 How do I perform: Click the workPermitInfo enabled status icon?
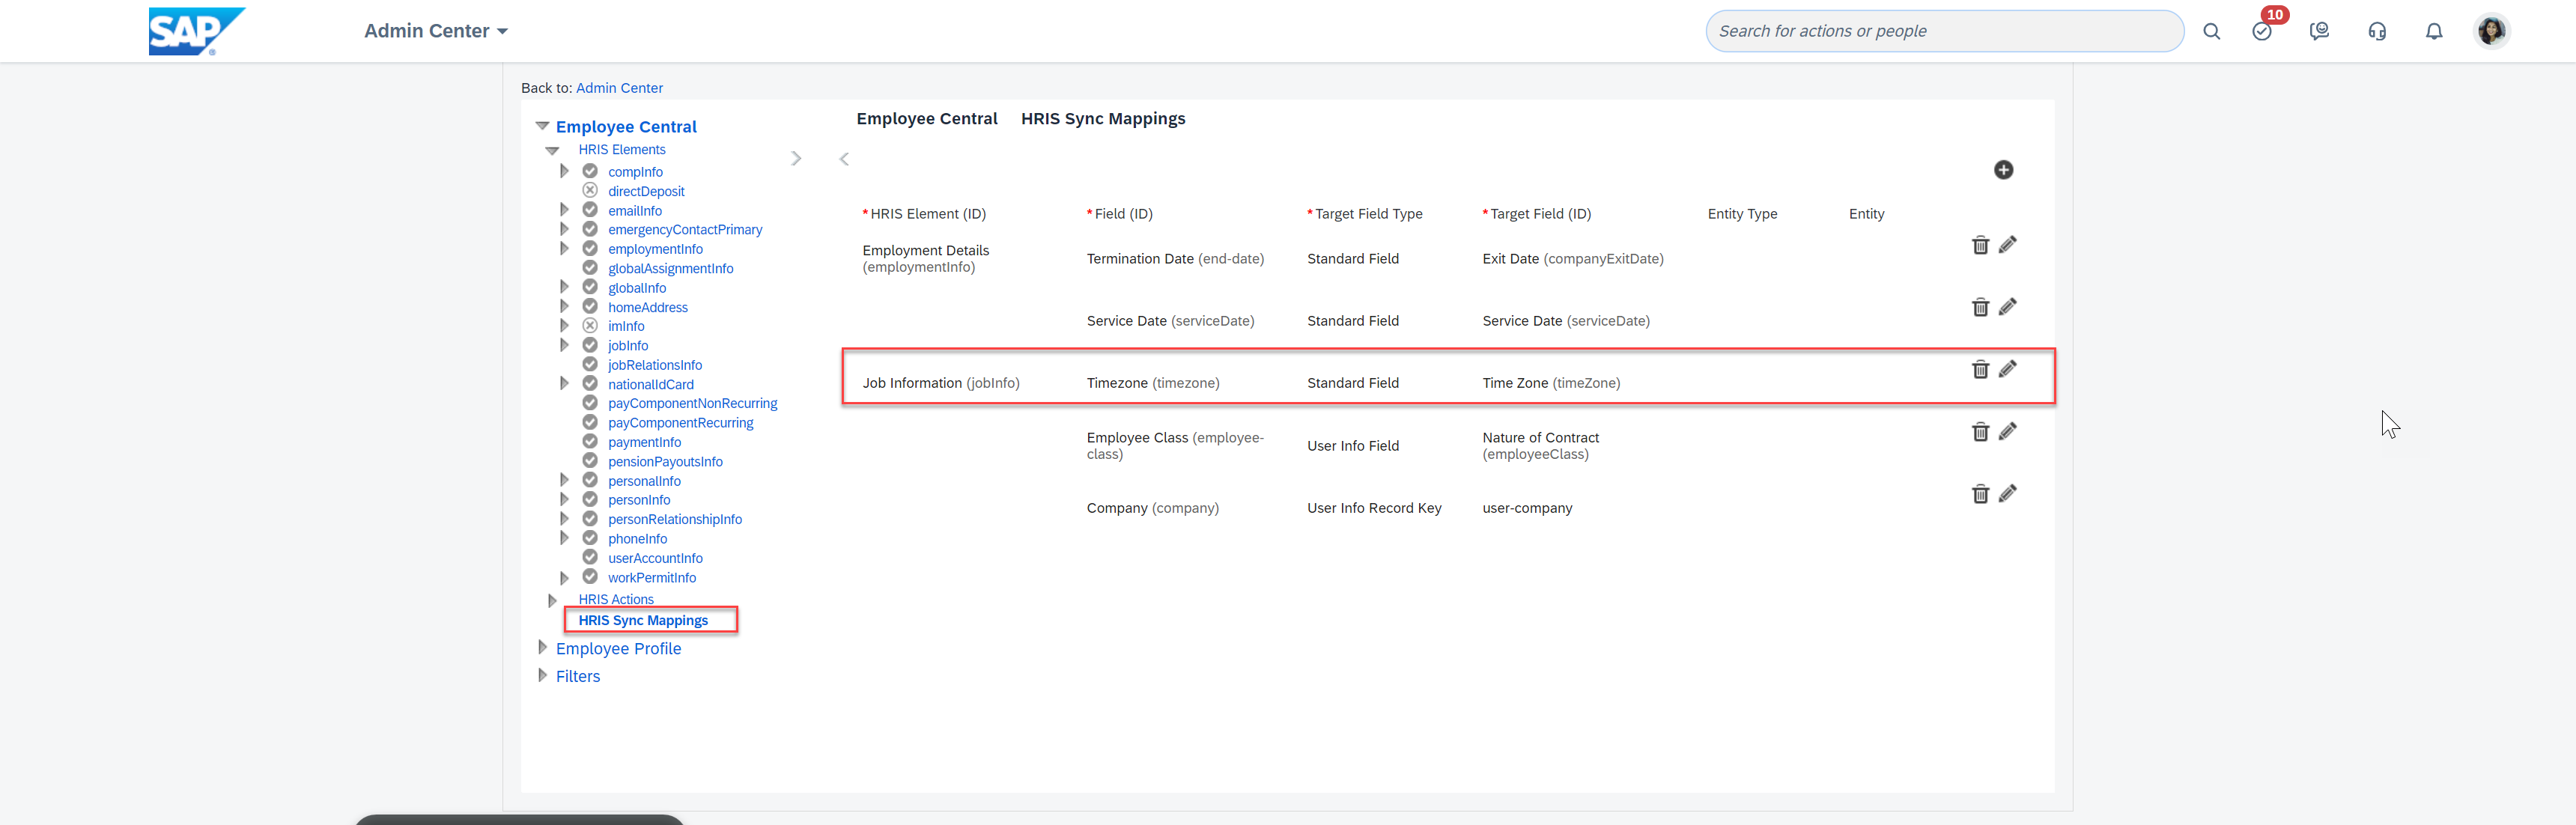point(590,577)
